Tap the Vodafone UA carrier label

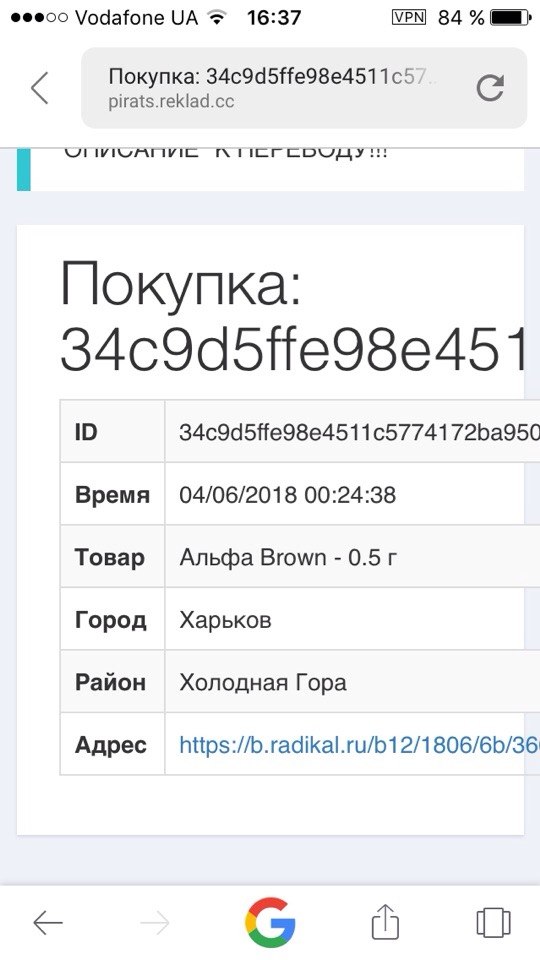pyautogui.click(x=137, y=17)
